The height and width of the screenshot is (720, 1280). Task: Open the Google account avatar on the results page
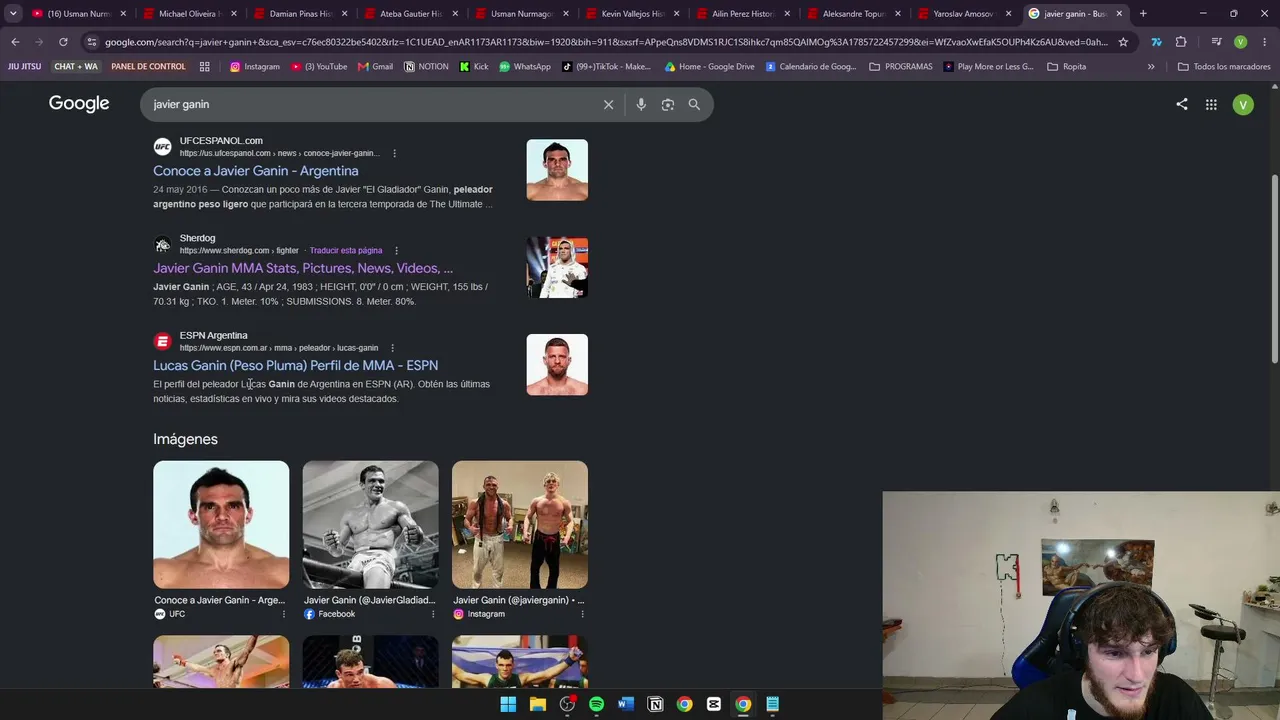tap(1243, 104)
